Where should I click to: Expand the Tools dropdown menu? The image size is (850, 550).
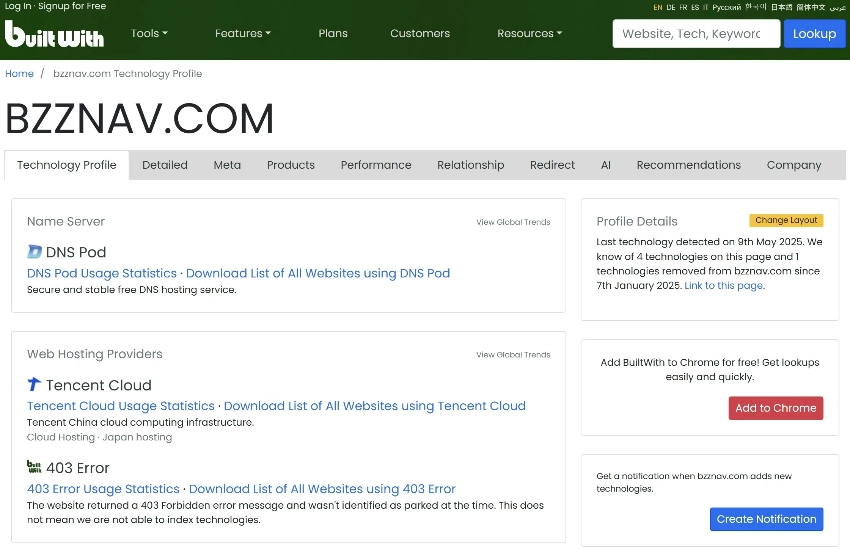[149, 33]
